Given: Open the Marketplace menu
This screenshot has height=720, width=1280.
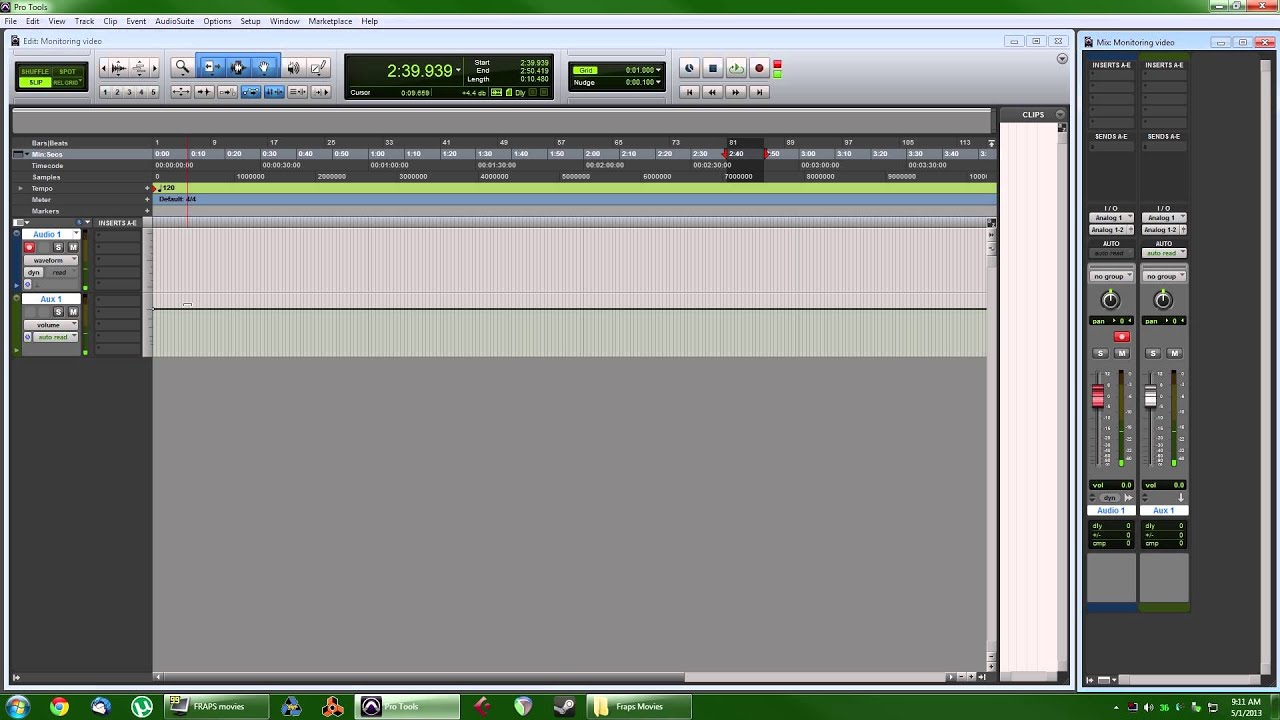Looking at the screenshot, I should (330, 21).
